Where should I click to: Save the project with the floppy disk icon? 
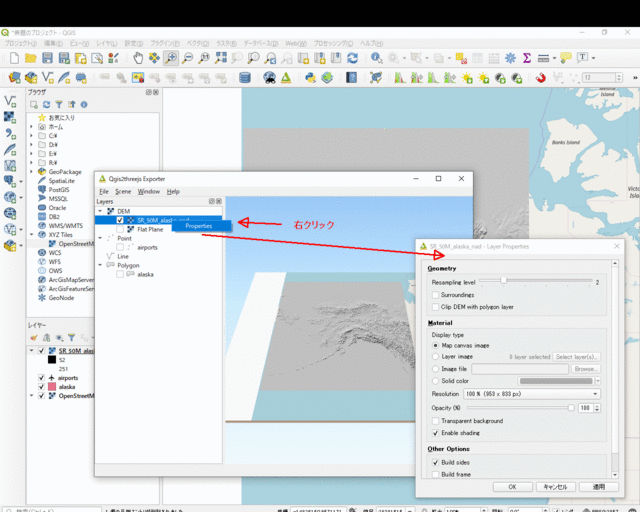click(47, 58)
